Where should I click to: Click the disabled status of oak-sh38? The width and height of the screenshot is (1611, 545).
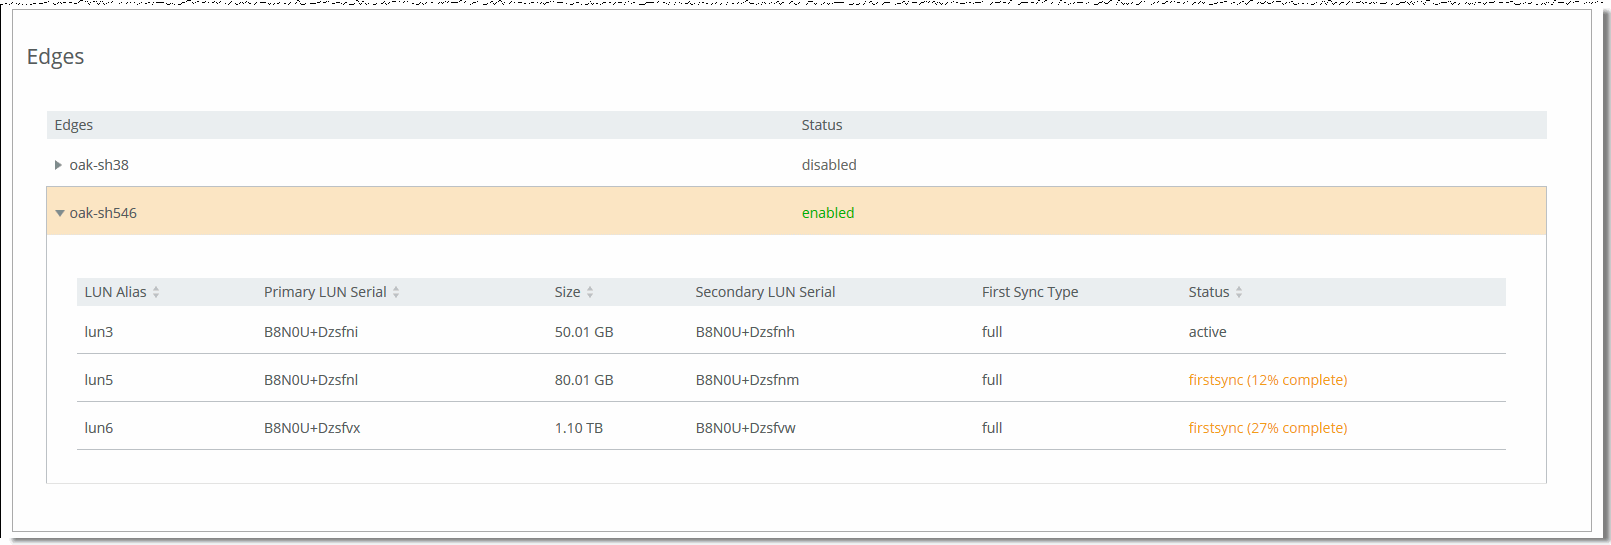pyautogui.click(x=829, y=165)
